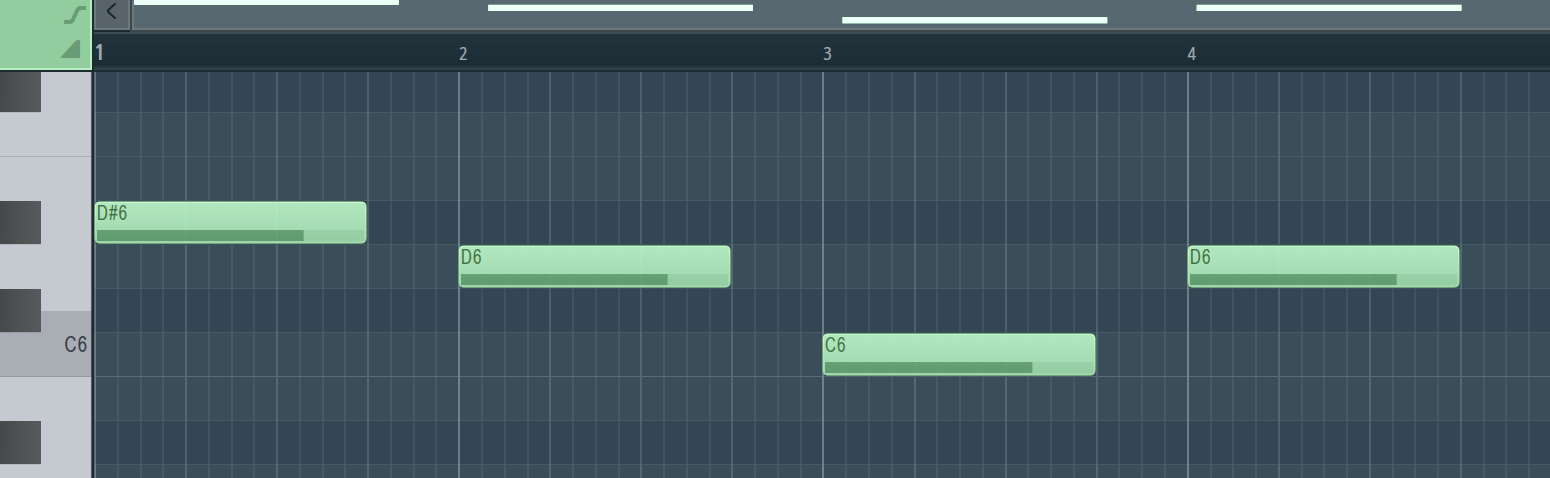Screen dimensions: 1550x478
Task: Click bar 1 on the timeline ruler
Action: (x=100, y=54)
